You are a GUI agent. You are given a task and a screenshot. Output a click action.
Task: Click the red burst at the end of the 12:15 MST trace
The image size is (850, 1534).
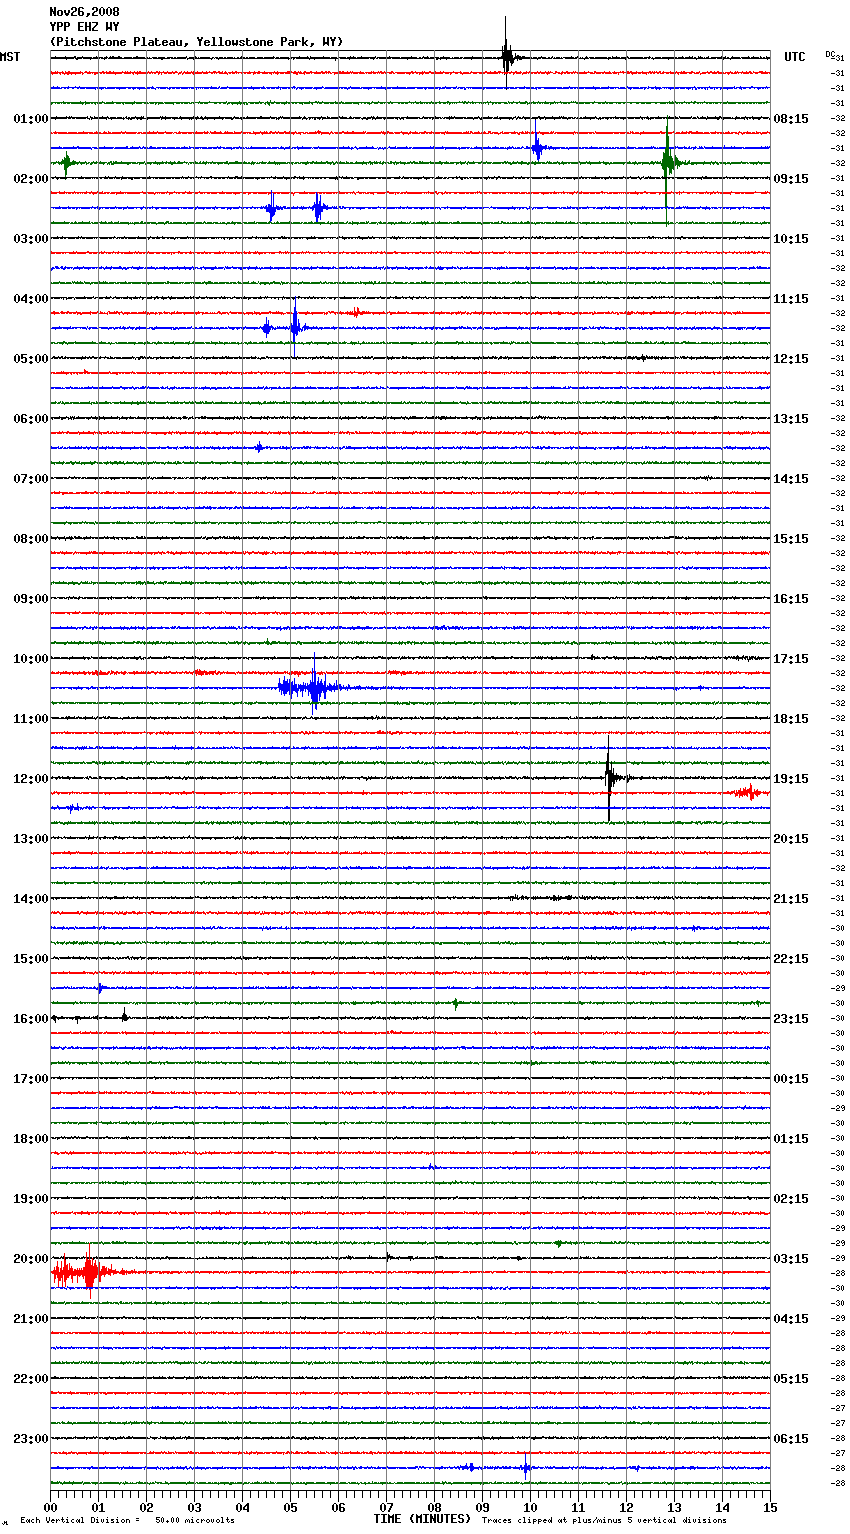point(748,793)
